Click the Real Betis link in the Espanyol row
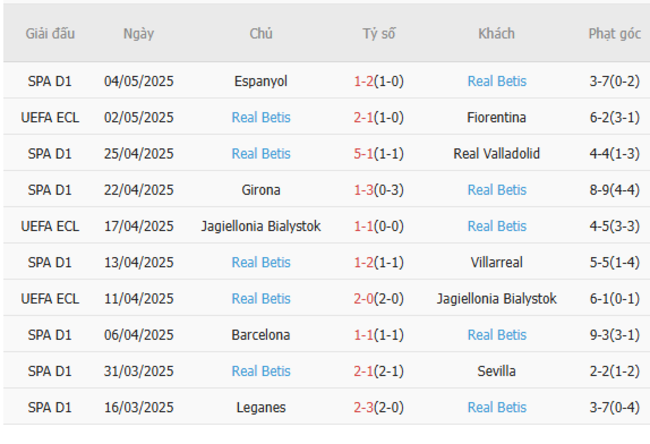 (497, 81)
